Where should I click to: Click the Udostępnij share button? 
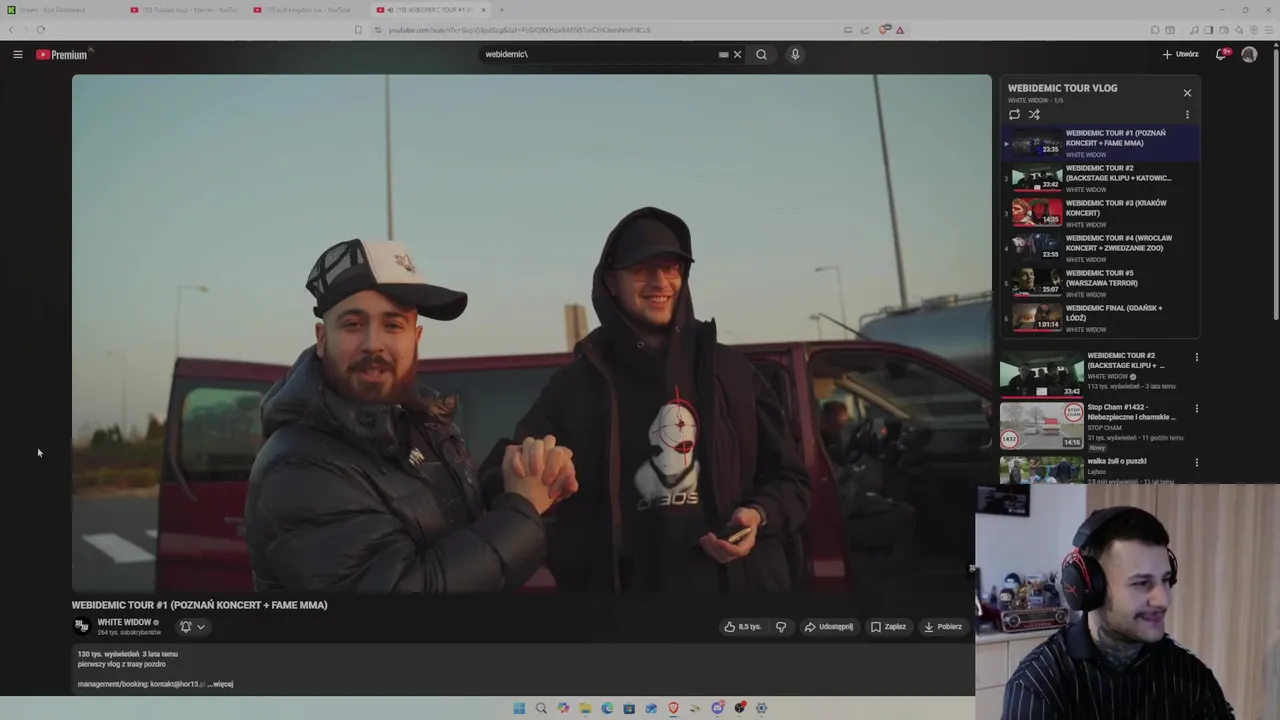(x=829, y=627)
